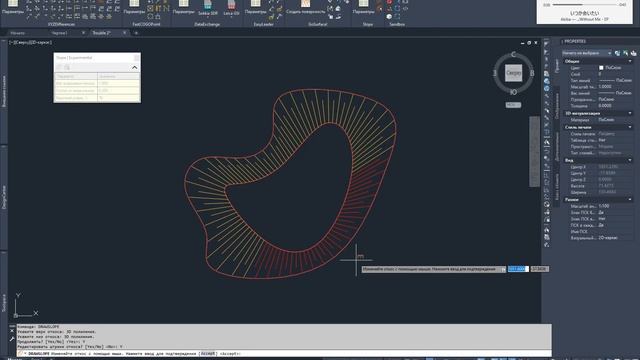Click the drawing area vertical scrollbar
This screenshot has width=640, height=360.
534,151
